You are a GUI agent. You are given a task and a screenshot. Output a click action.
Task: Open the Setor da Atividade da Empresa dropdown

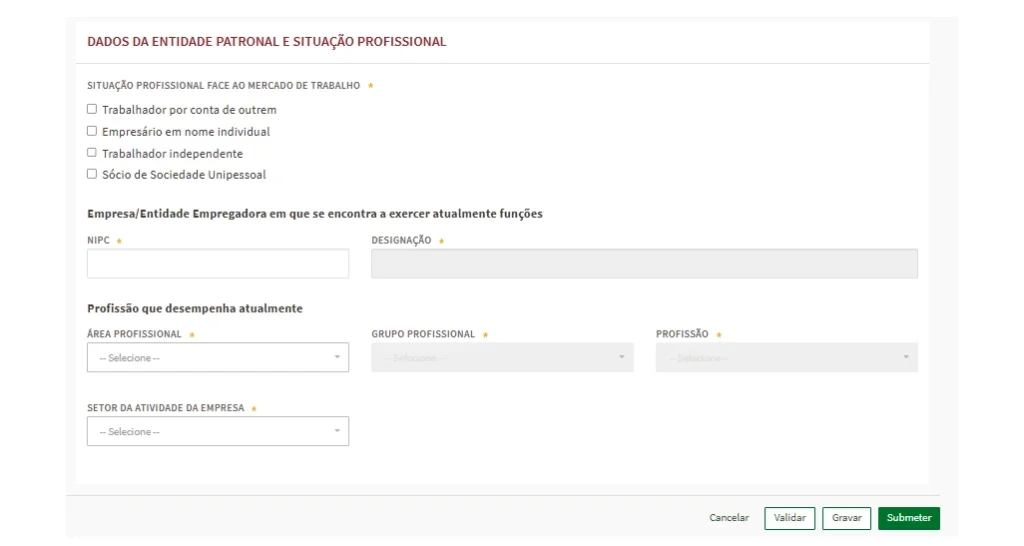coord(218,432)
